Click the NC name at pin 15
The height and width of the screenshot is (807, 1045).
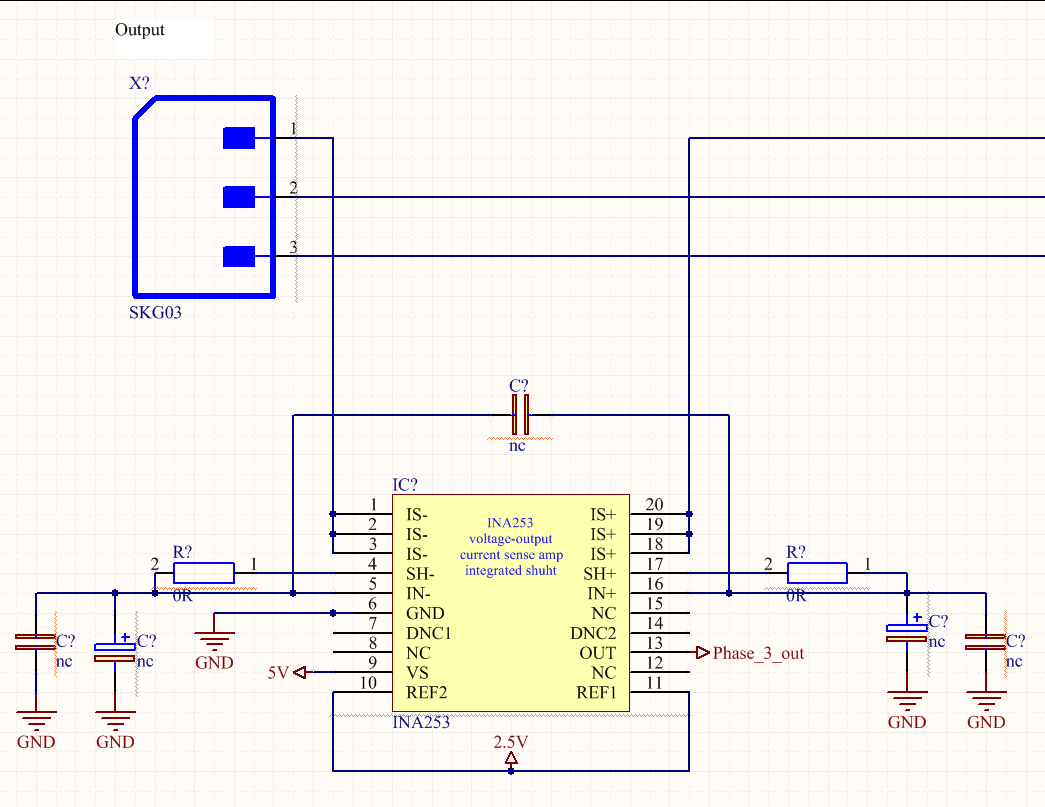(604, 613)
